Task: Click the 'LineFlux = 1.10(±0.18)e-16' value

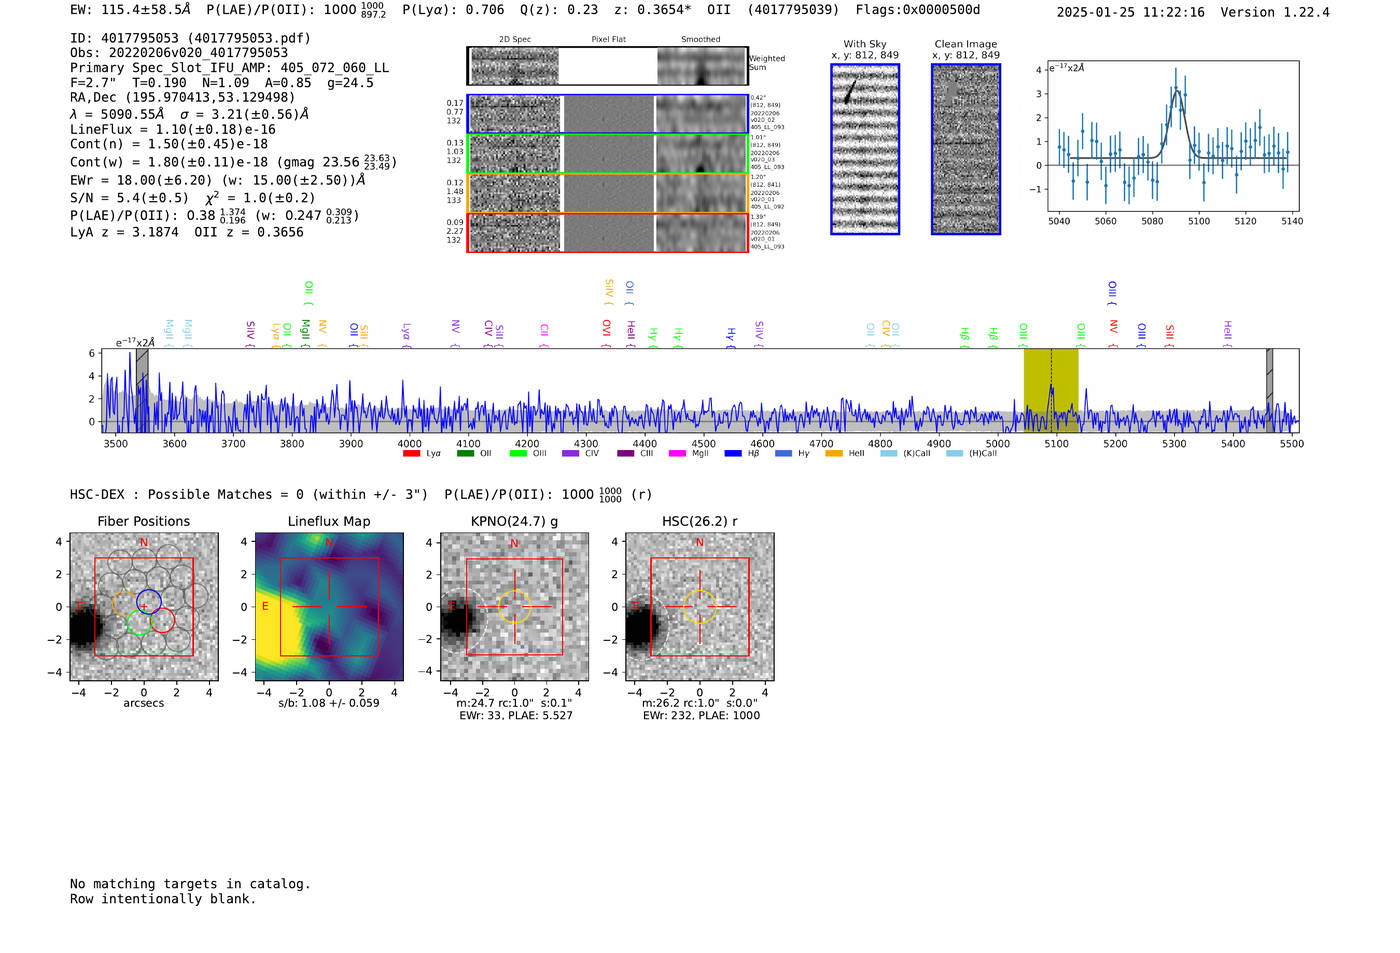Action: point(173,129)
